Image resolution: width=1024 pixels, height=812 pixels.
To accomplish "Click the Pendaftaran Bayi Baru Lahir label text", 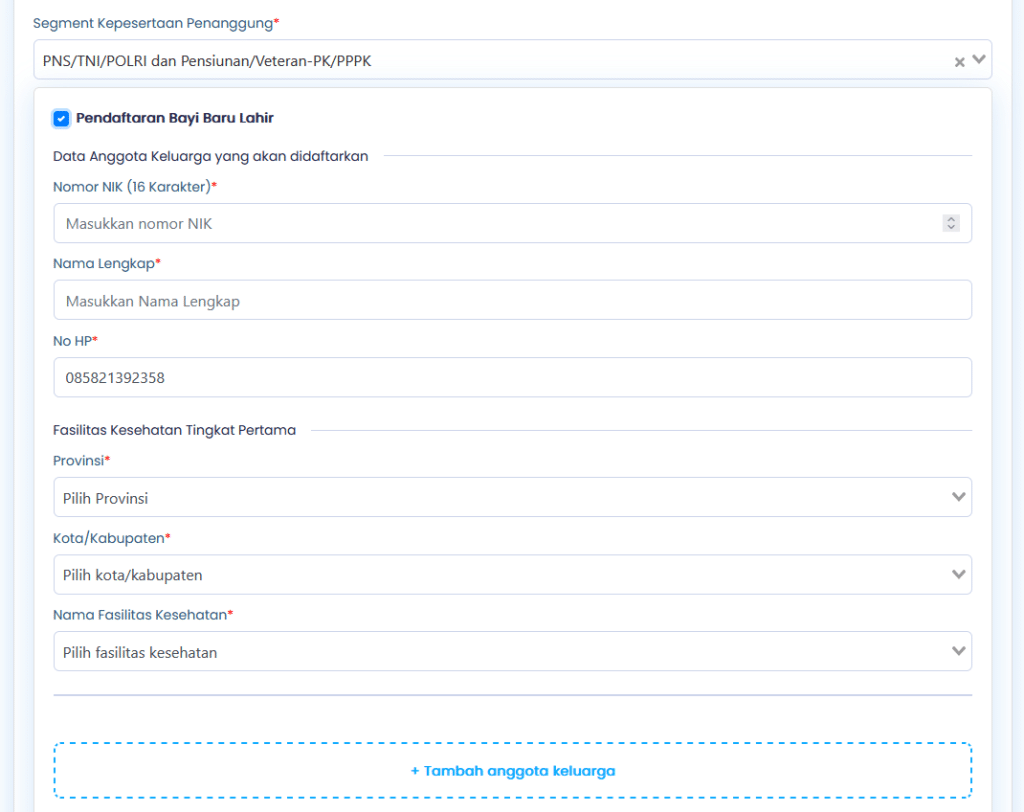I will 174,118.
